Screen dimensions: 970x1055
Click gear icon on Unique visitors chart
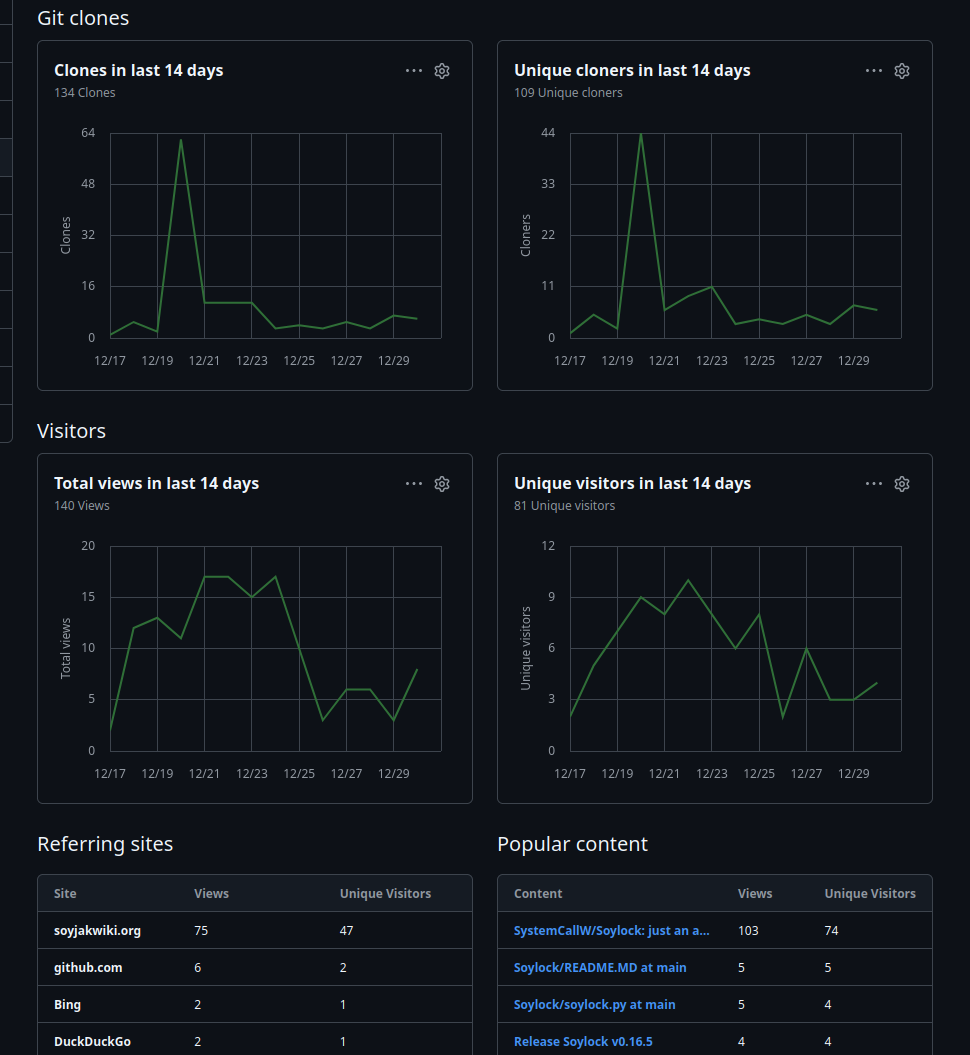(902, 484)
